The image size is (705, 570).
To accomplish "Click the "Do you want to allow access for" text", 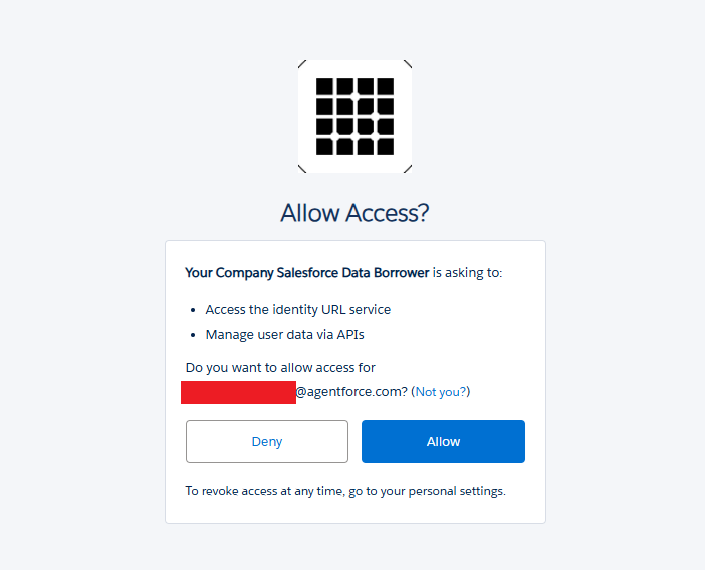I will pyautogui.click(x=281, y=368).
